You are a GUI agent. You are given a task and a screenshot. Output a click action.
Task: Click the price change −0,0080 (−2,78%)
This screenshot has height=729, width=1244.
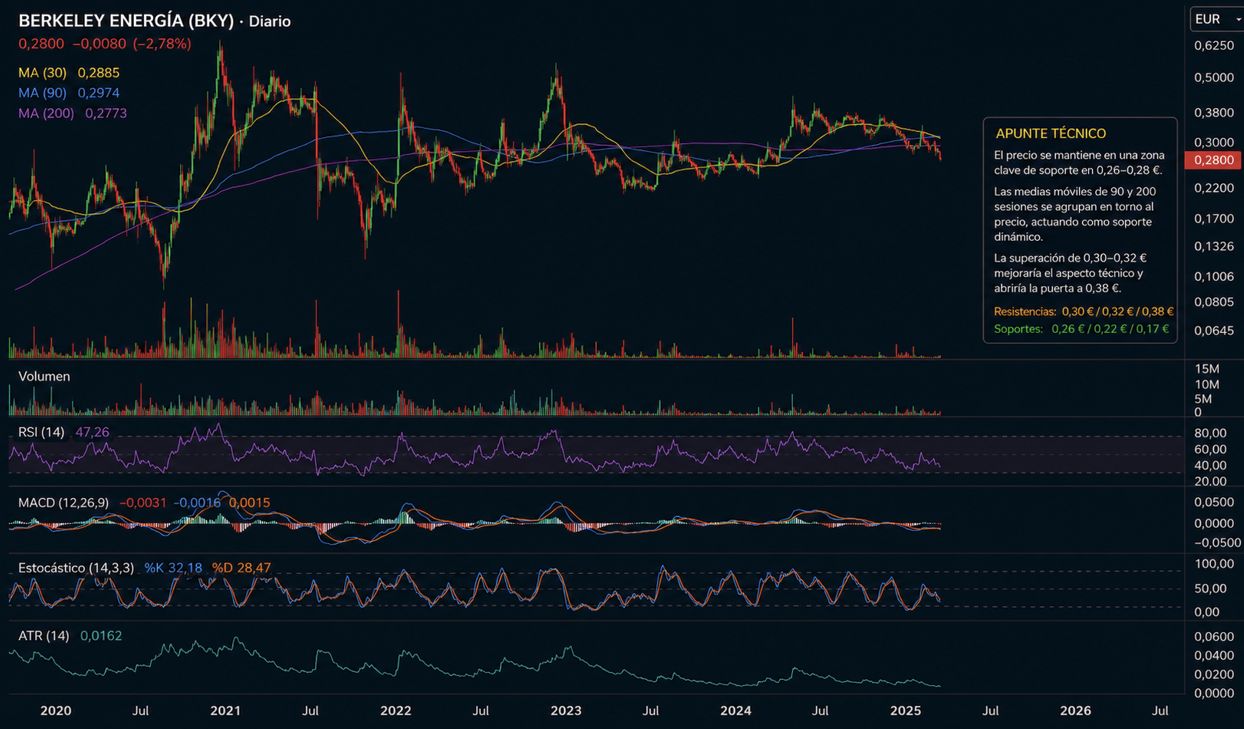(131, 44)
